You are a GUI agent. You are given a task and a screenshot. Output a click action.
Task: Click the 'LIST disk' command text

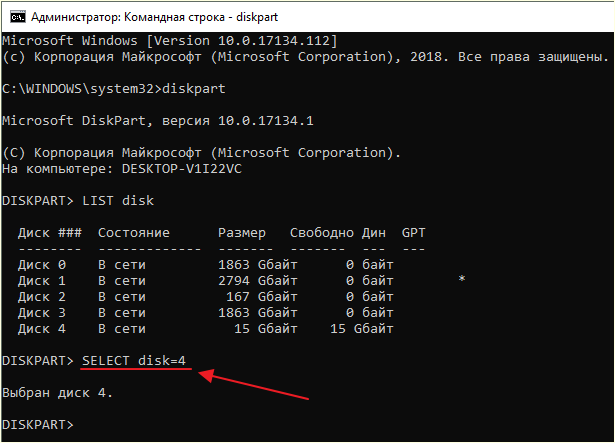pos(118,201)
